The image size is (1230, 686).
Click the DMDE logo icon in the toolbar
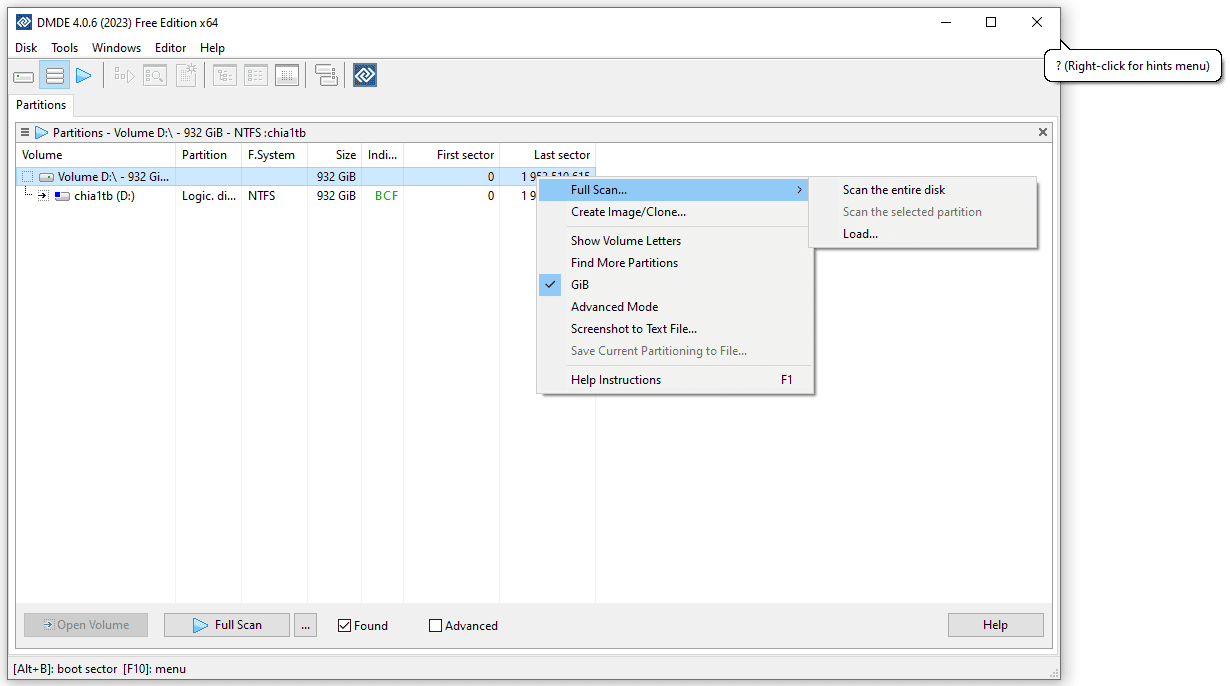(365, 76)
